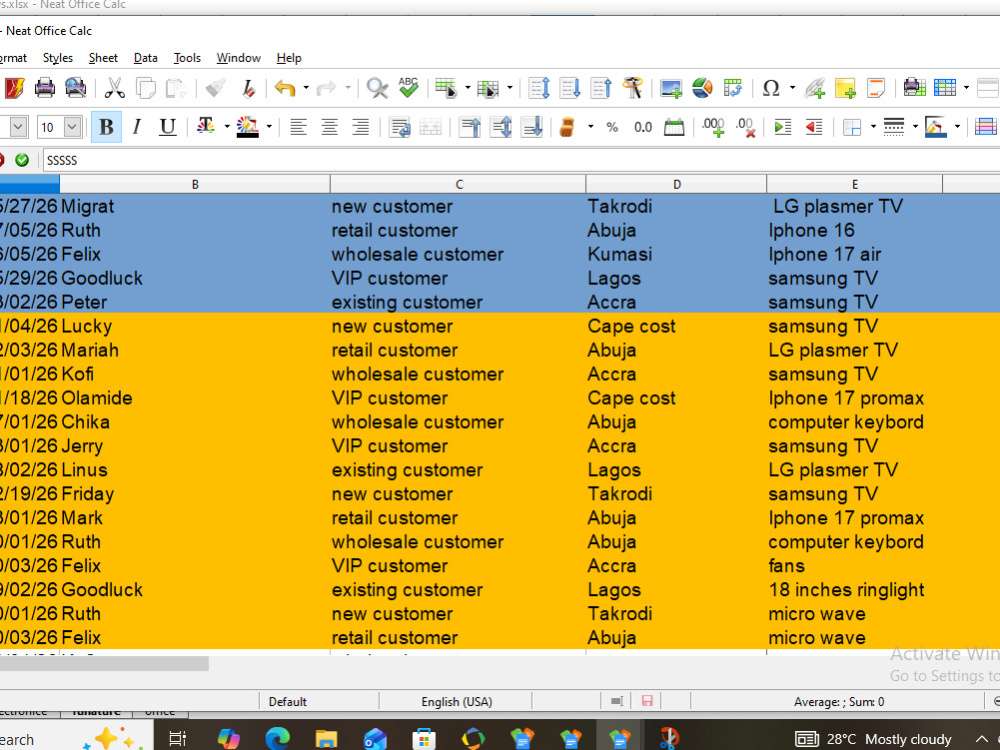Screen dimensions: 1000x750
Task: Insert special character with the Omega icon
Action: [x=771, y=88]
